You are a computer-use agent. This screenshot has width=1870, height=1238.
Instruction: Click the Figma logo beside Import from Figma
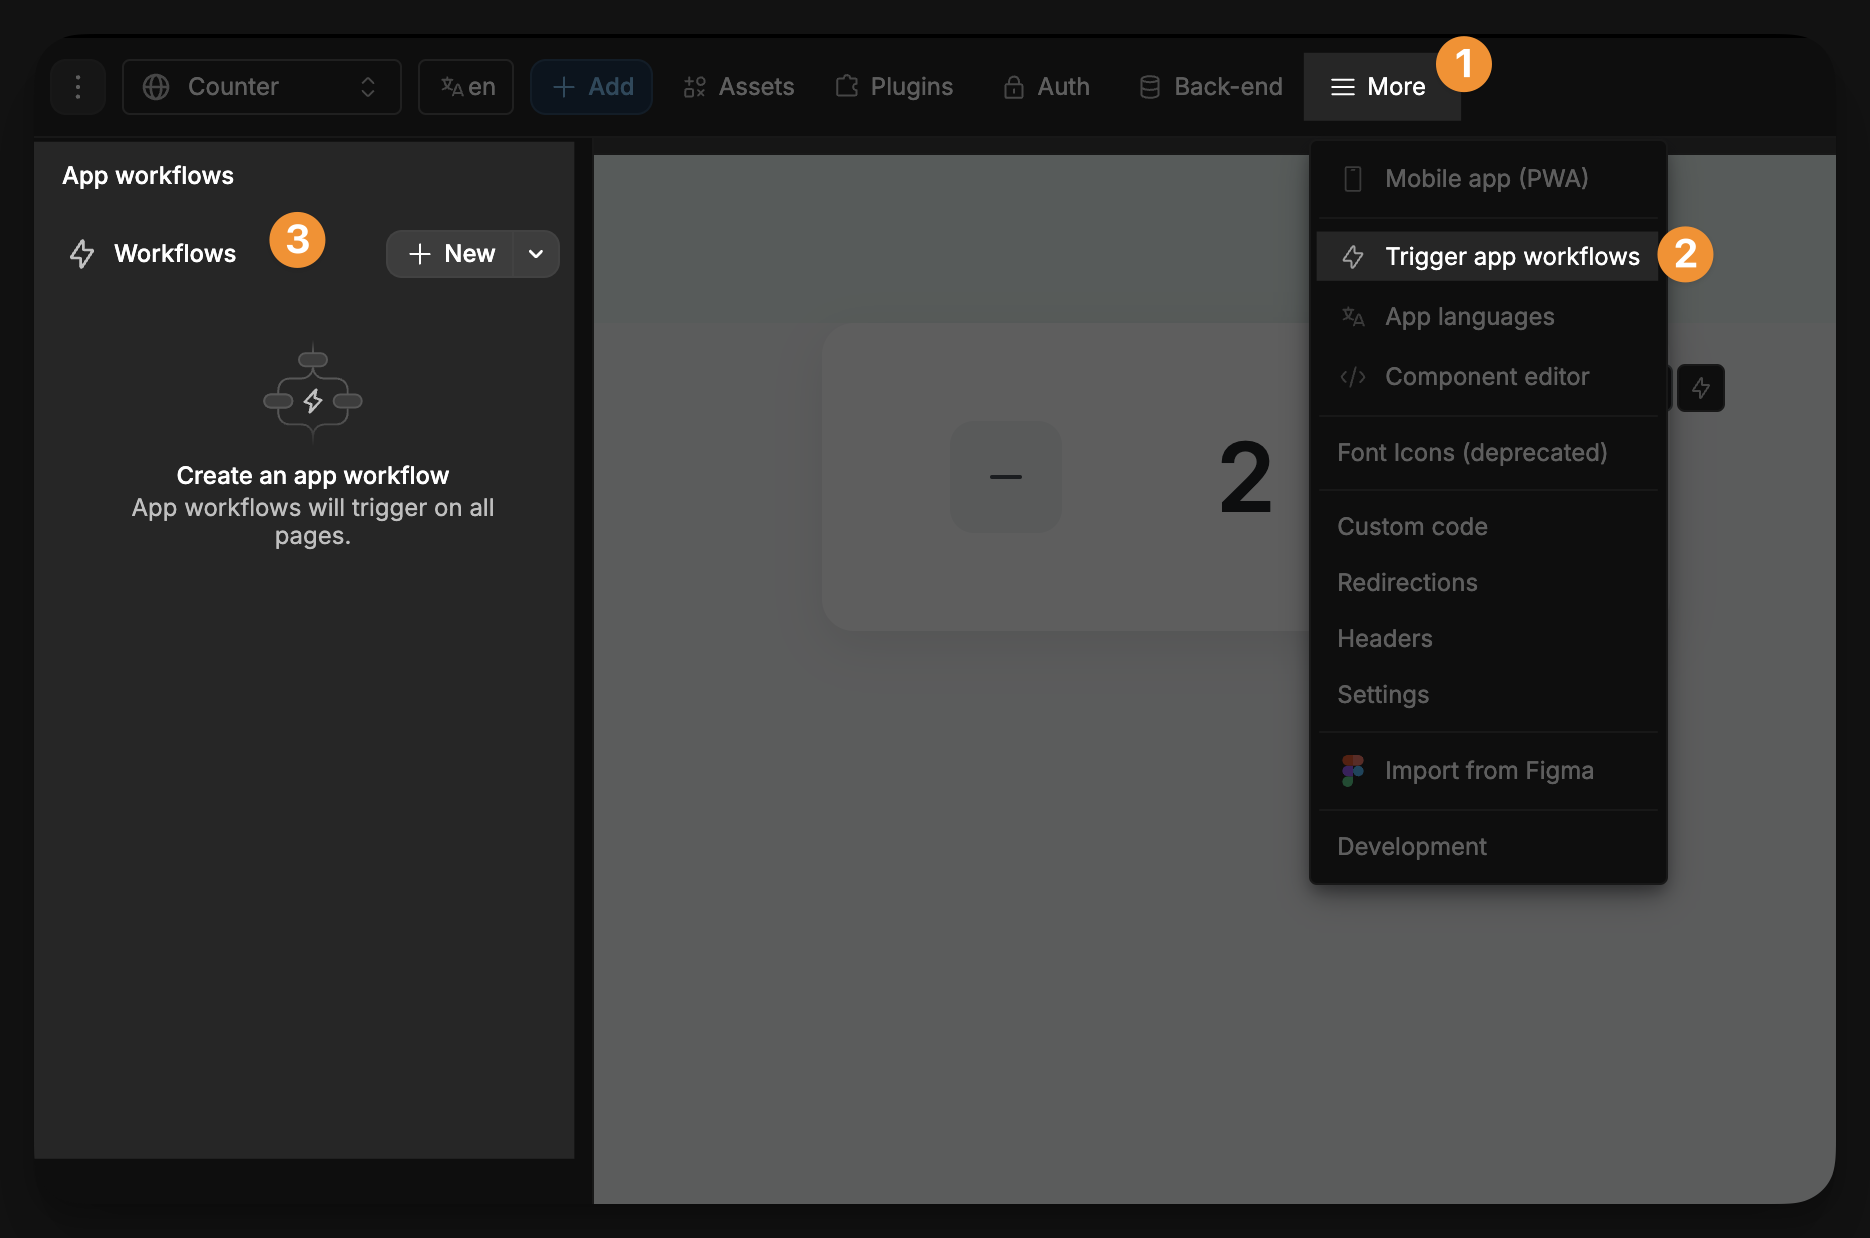1353,770
